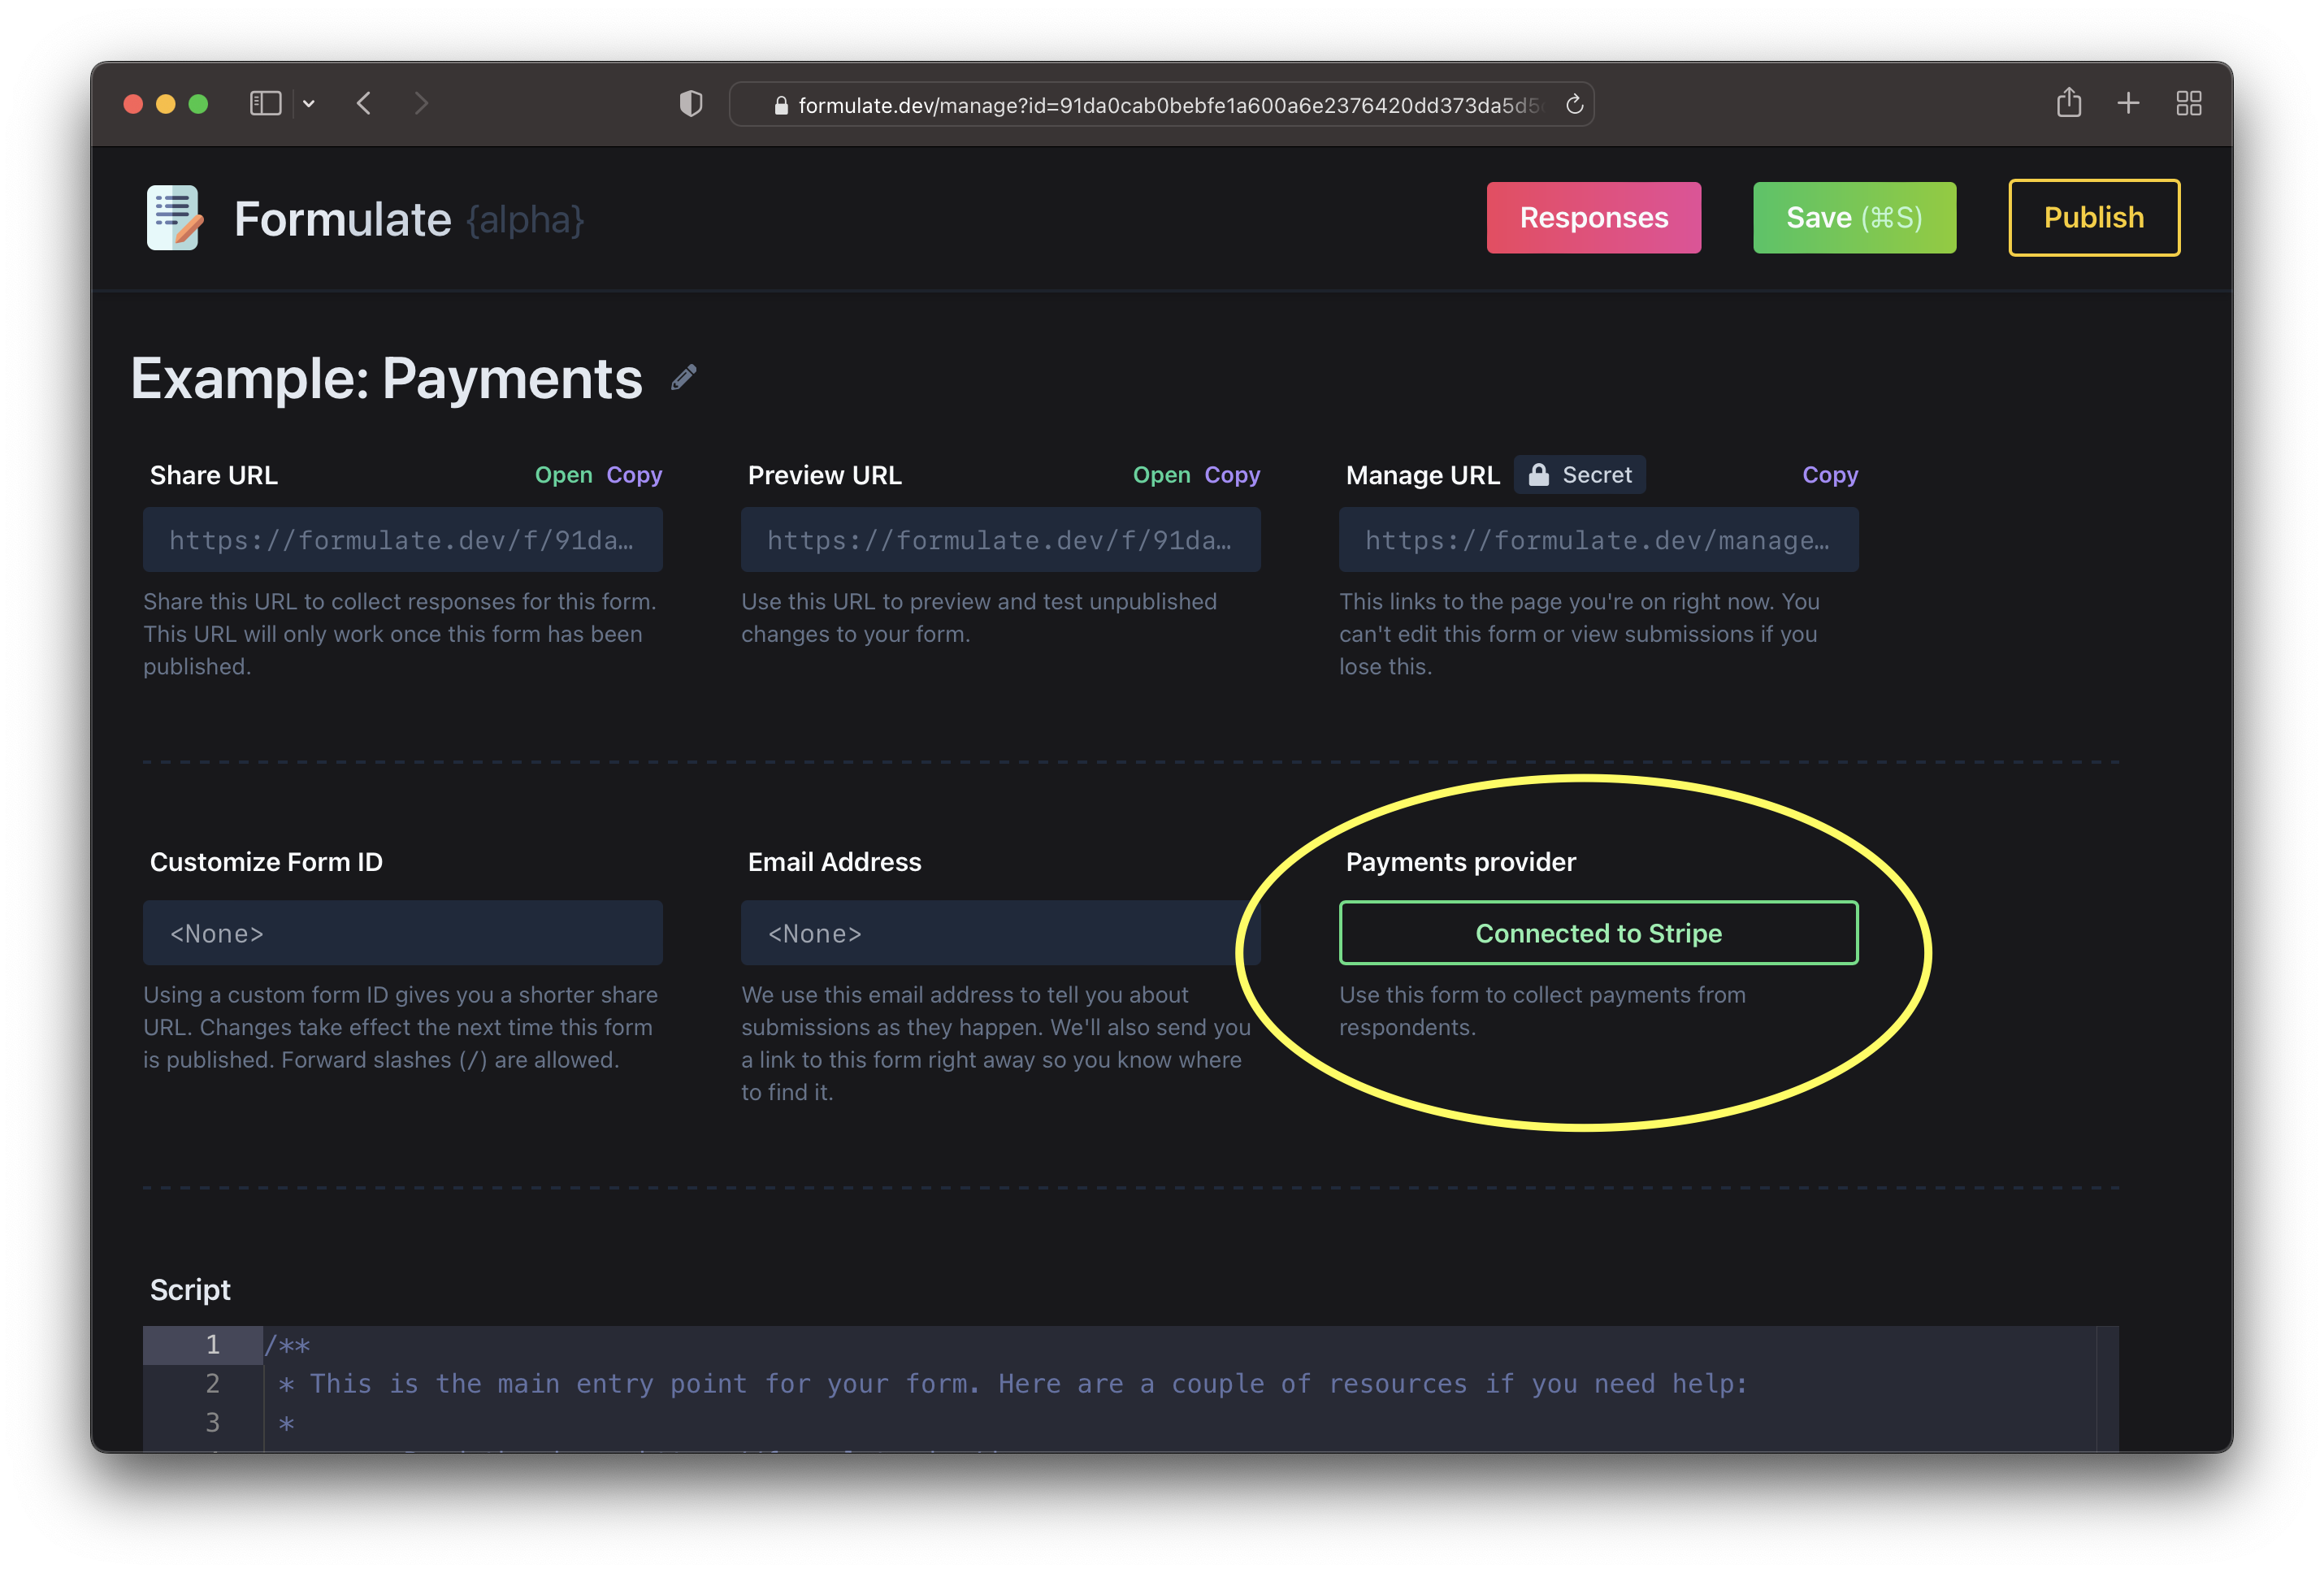Click the Connected to Stripe button

(1598, 933)
